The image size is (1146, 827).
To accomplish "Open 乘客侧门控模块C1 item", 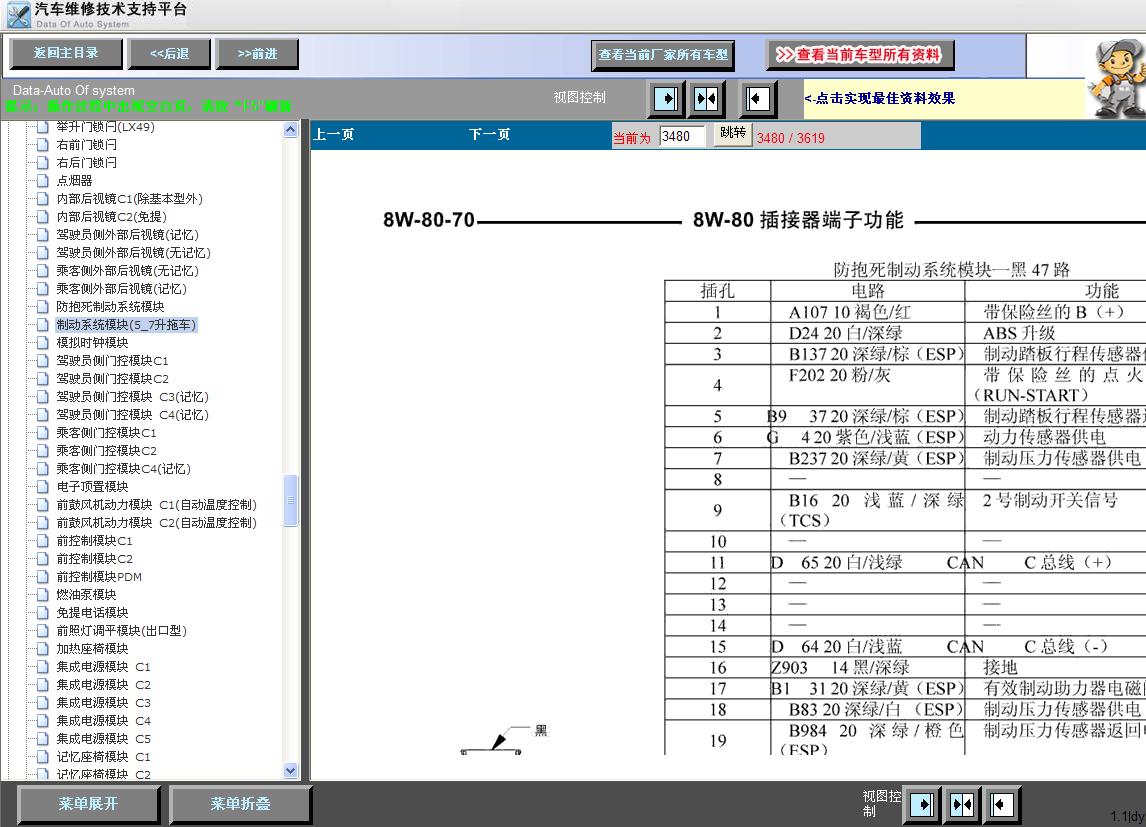I will [x=107, y=432].
